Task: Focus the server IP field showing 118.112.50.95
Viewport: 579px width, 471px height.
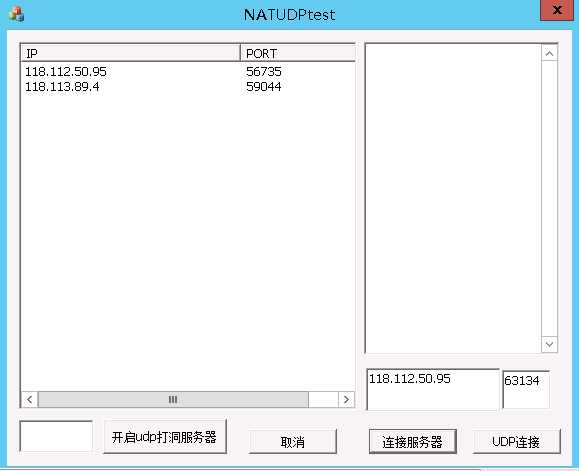Action: (x=433, y=389)
